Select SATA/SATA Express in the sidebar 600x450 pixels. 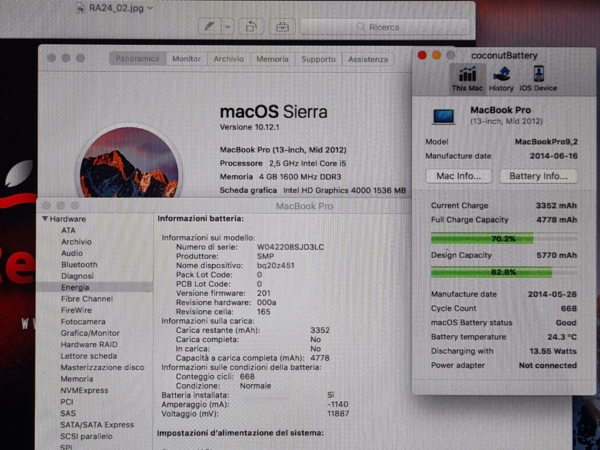pos(97,425)
